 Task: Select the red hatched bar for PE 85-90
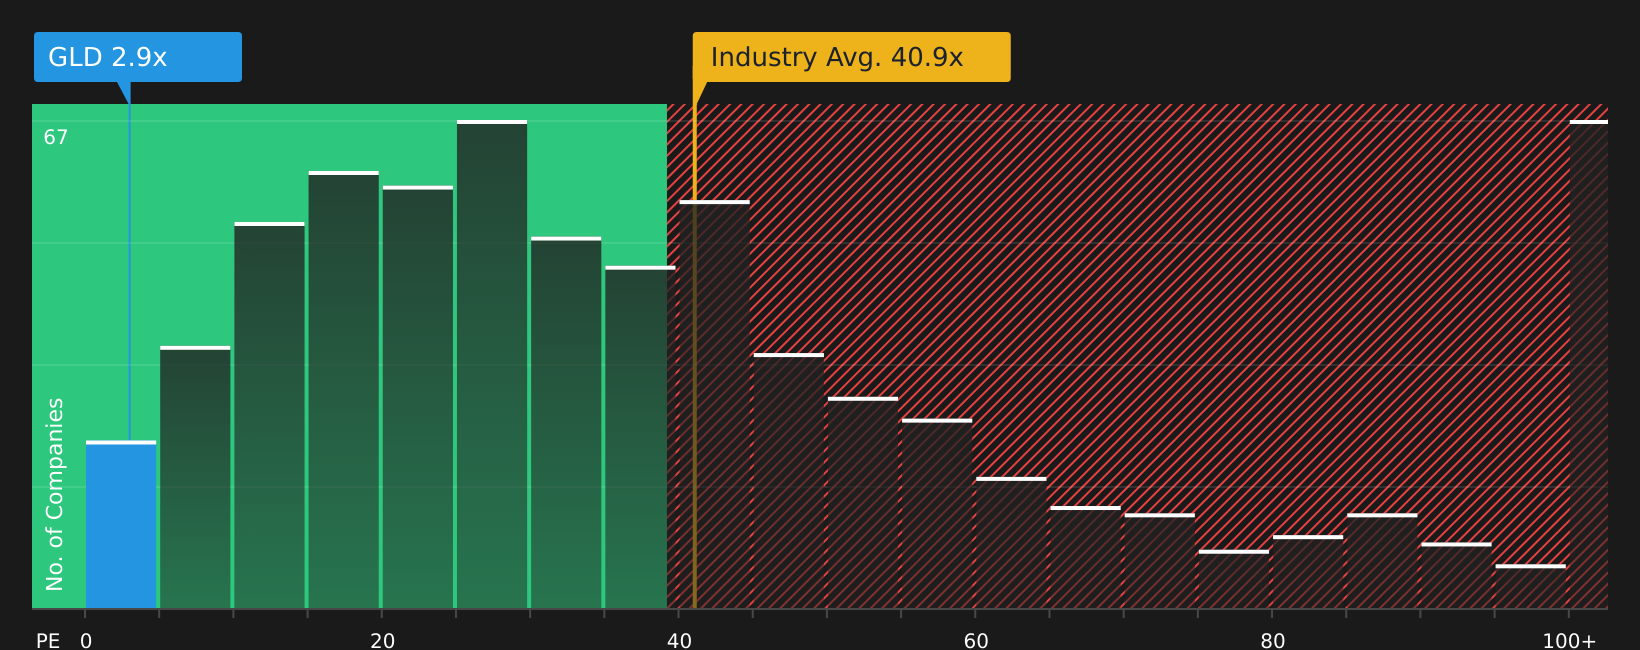[x=1382, y=561]
